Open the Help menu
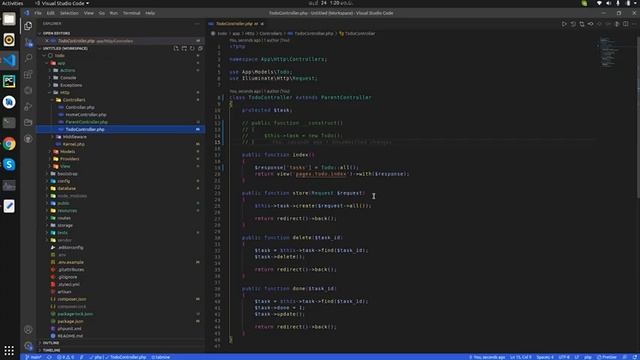Screen dimensions: 640x360 150,13
